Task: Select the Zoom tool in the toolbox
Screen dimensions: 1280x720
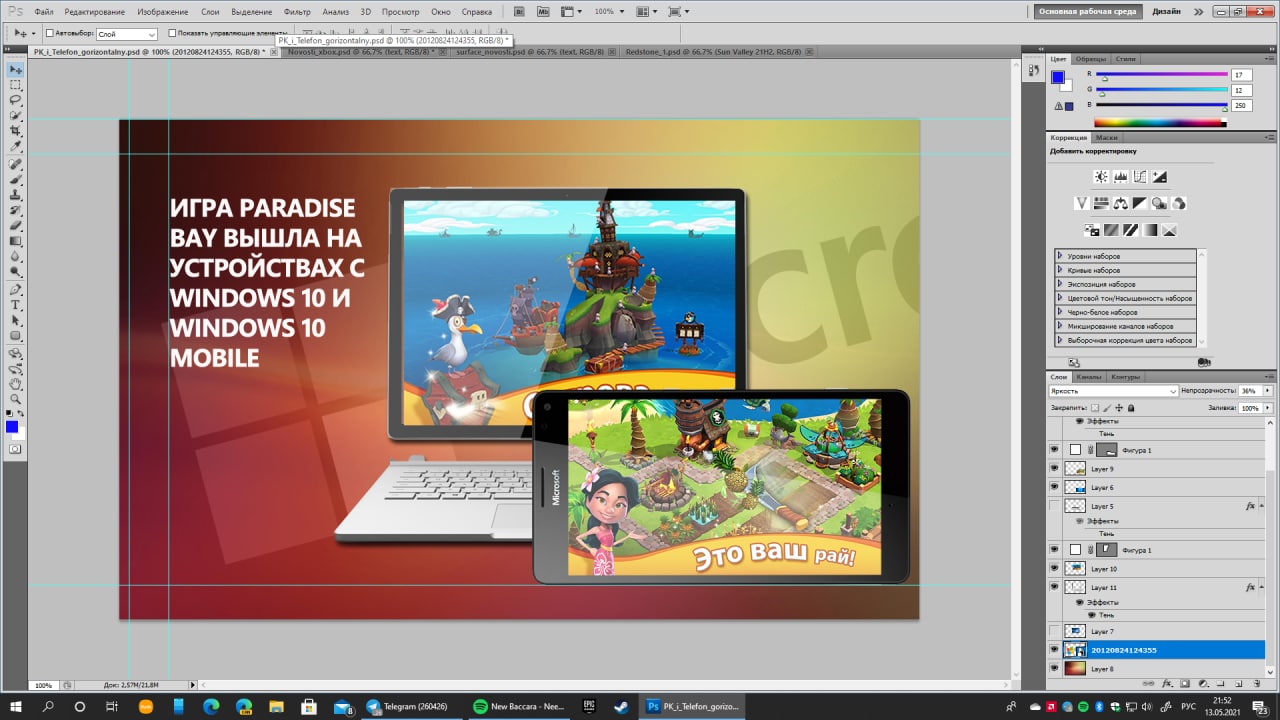Action: click(16, 399)
